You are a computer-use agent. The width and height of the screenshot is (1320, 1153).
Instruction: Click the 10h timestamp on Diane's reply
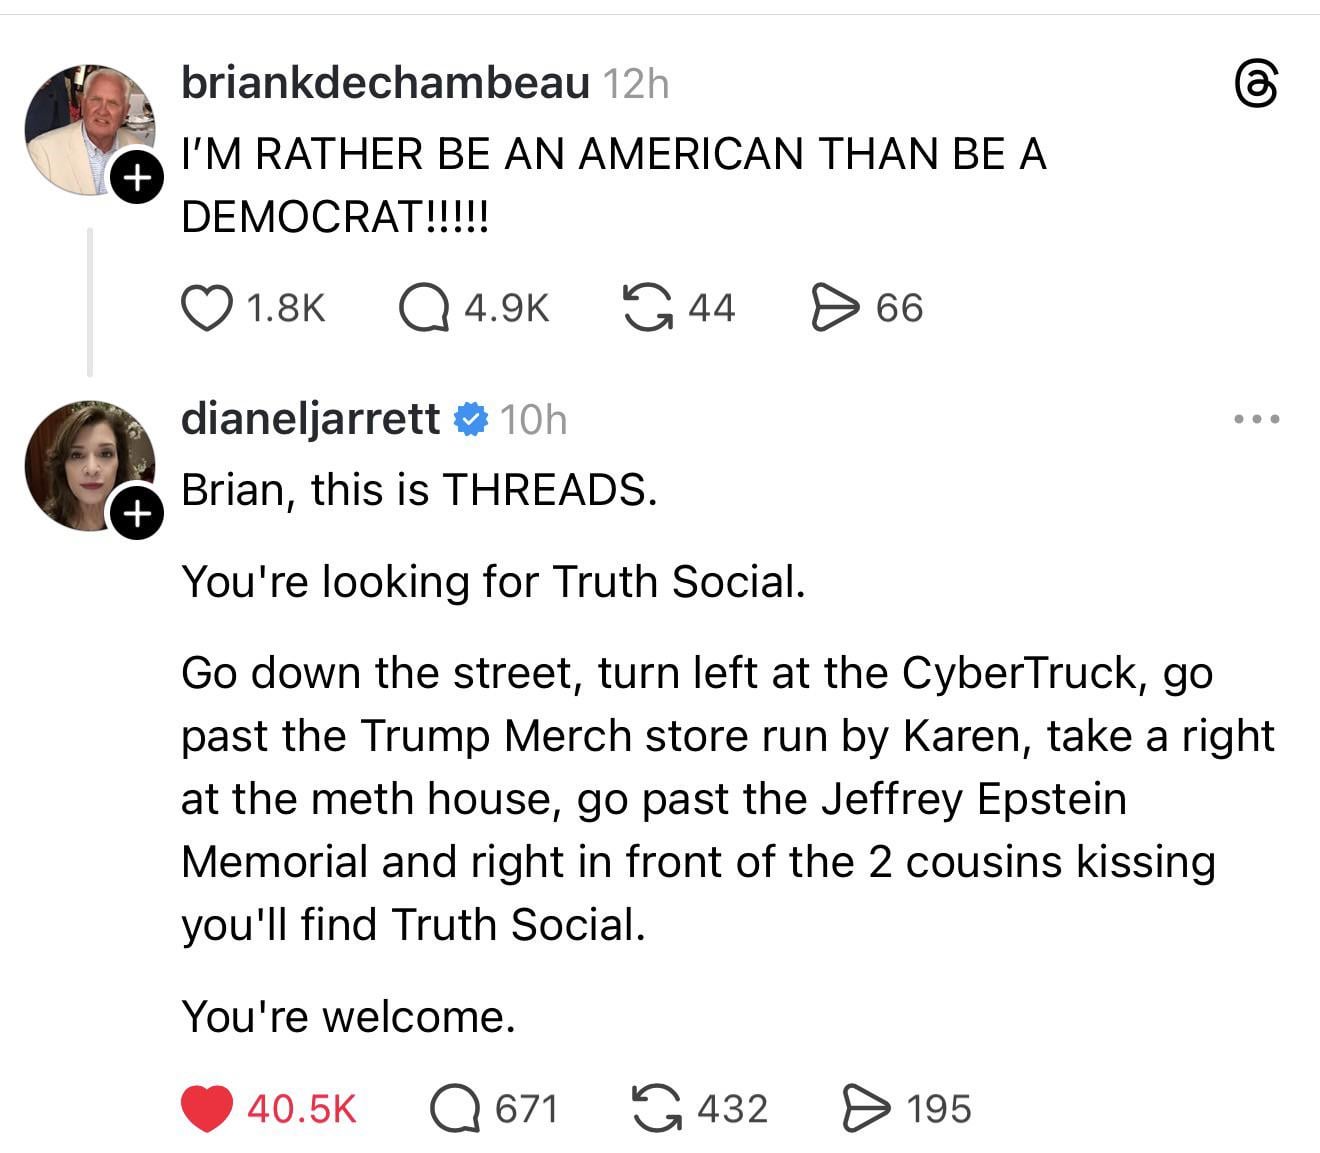[x=532, y=420]
